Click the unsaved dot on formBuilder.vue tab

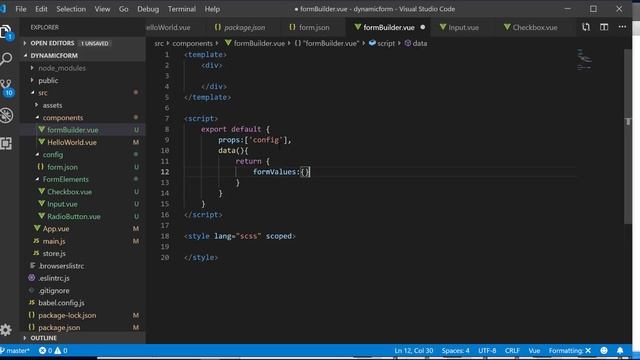pos(423,27)
